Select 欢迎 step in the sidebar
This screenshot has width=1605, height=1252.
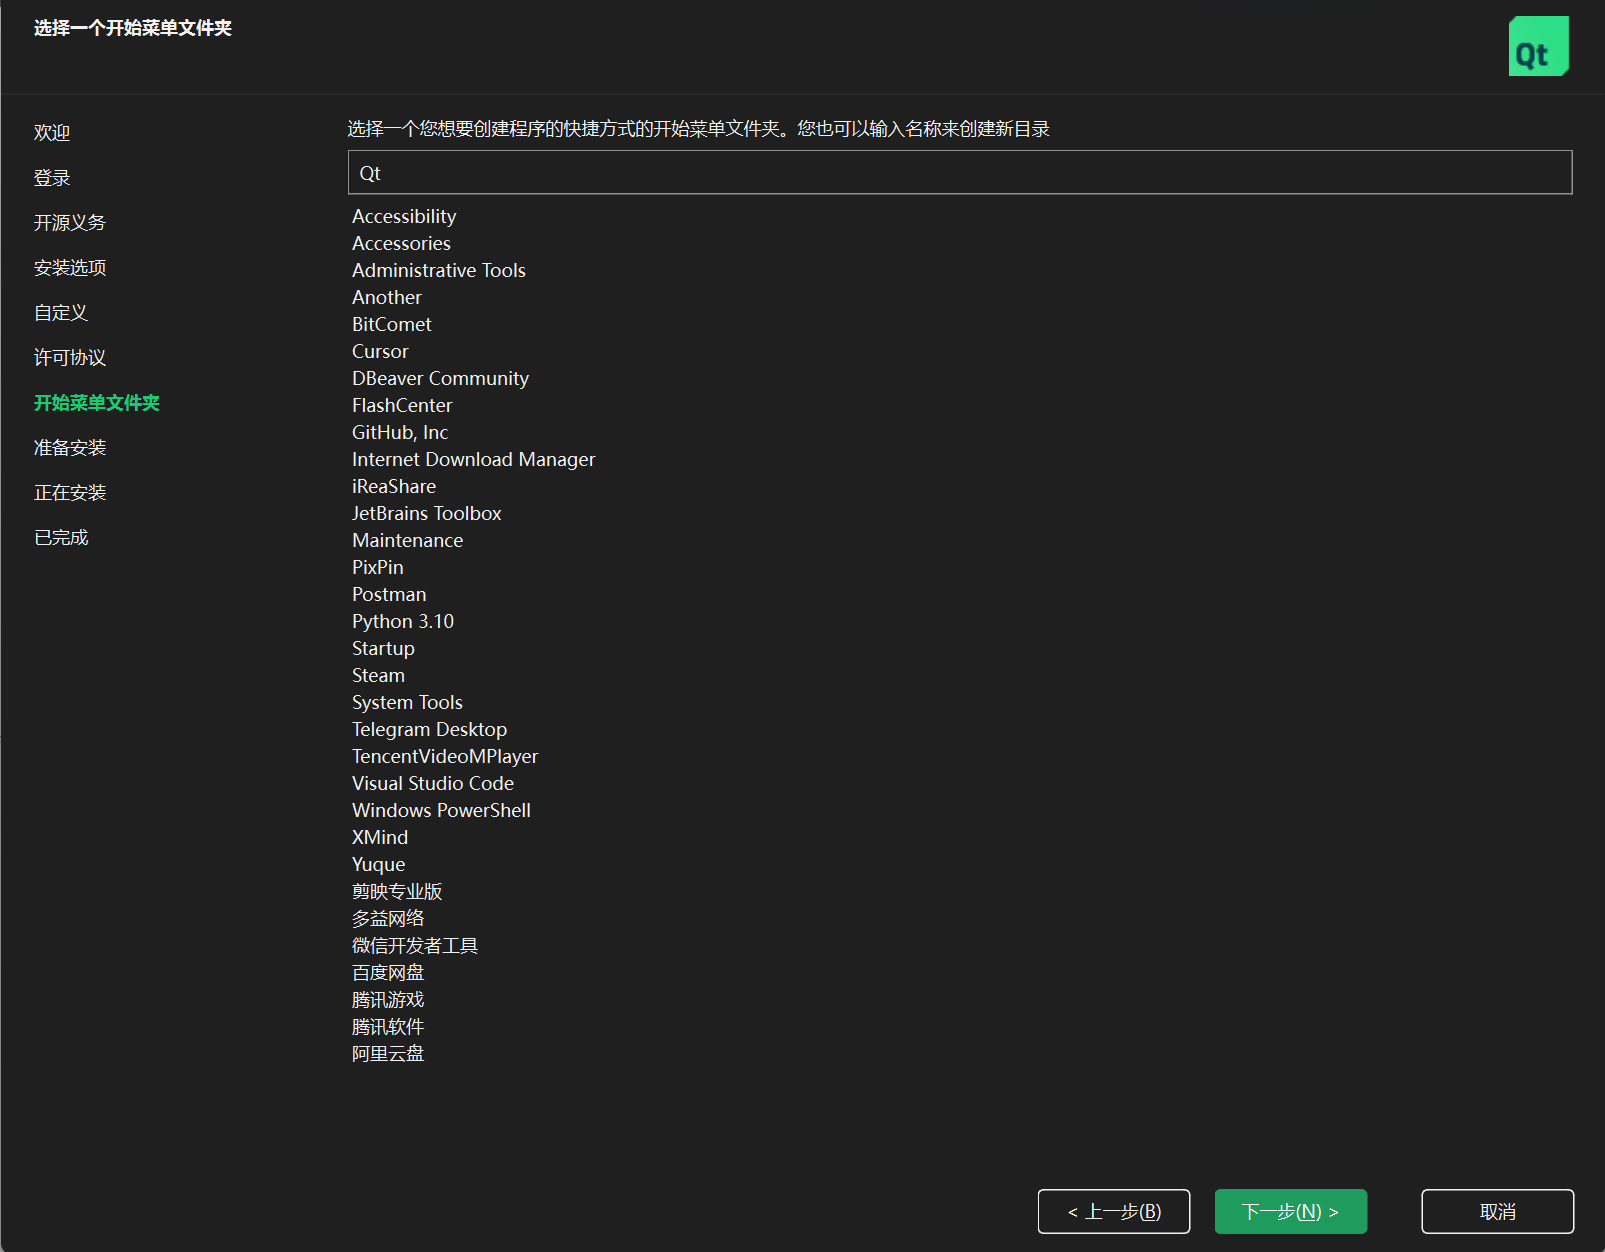(x=52, y=131)
